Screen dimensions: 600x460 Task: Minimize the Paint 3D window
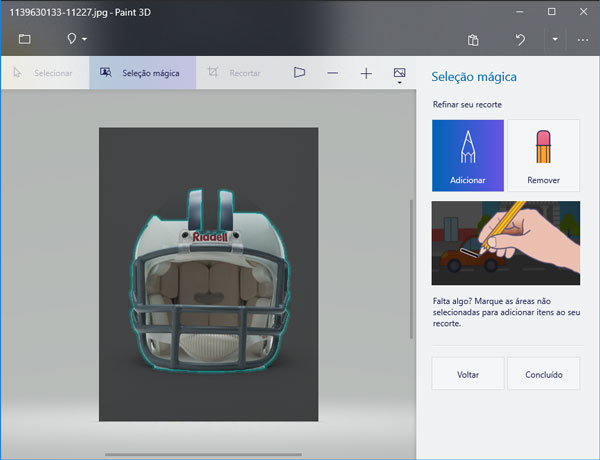click(x=519, y=12)
